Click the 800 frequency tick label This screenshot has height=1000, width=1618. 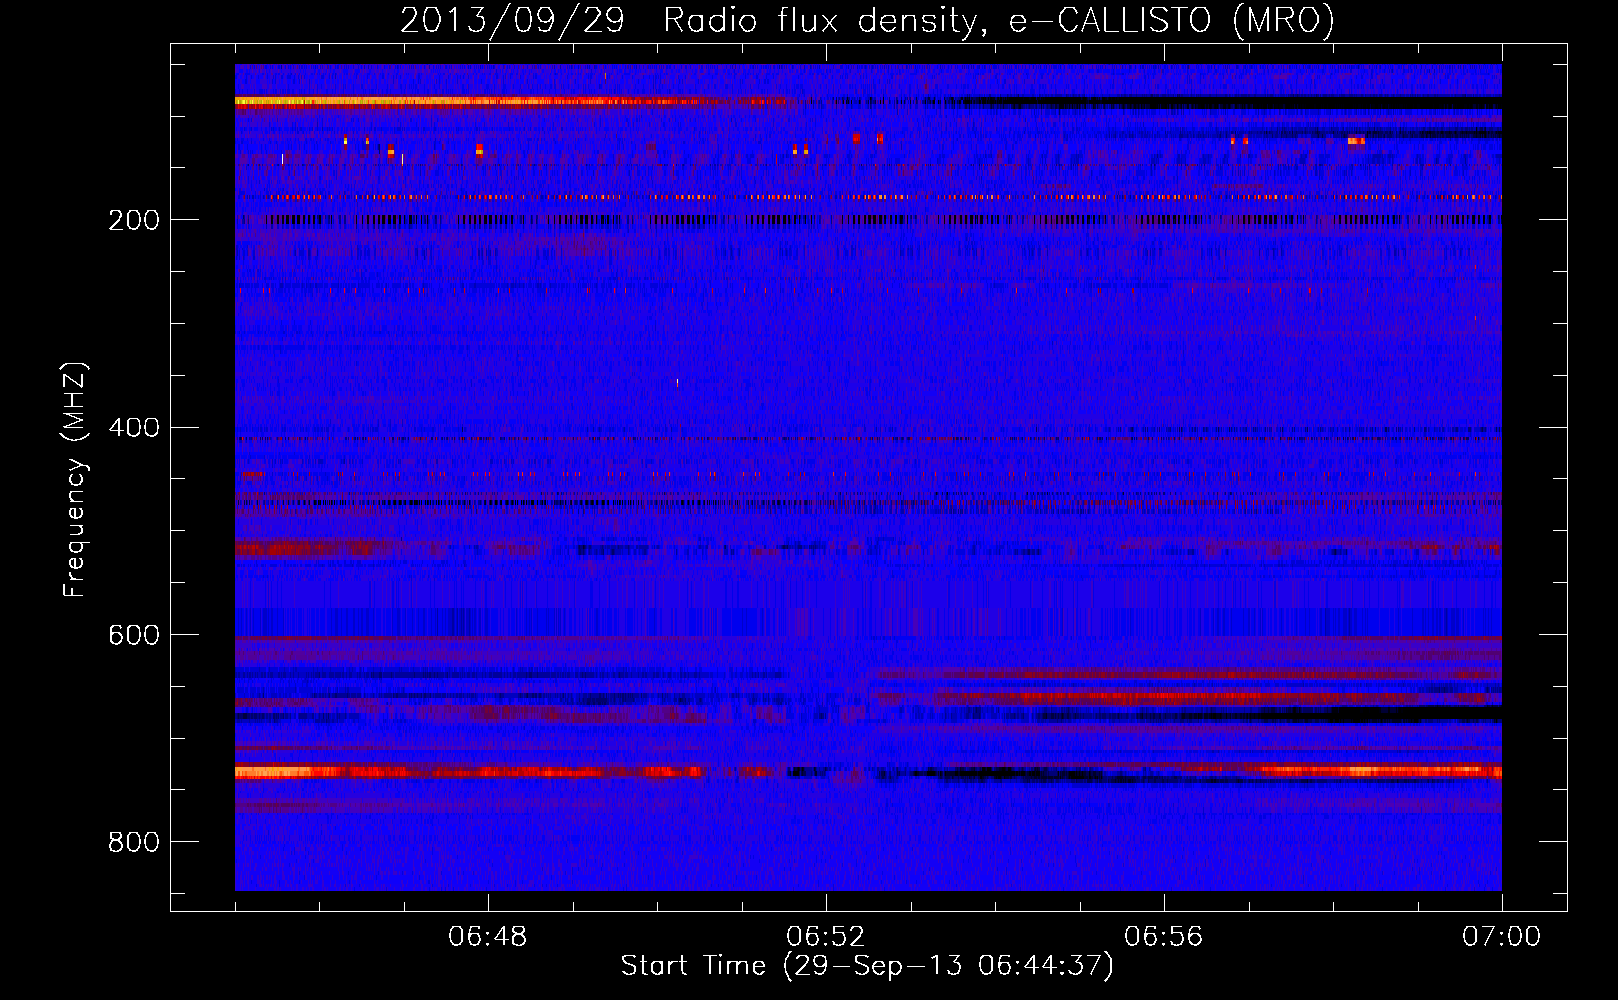(134, 842)
